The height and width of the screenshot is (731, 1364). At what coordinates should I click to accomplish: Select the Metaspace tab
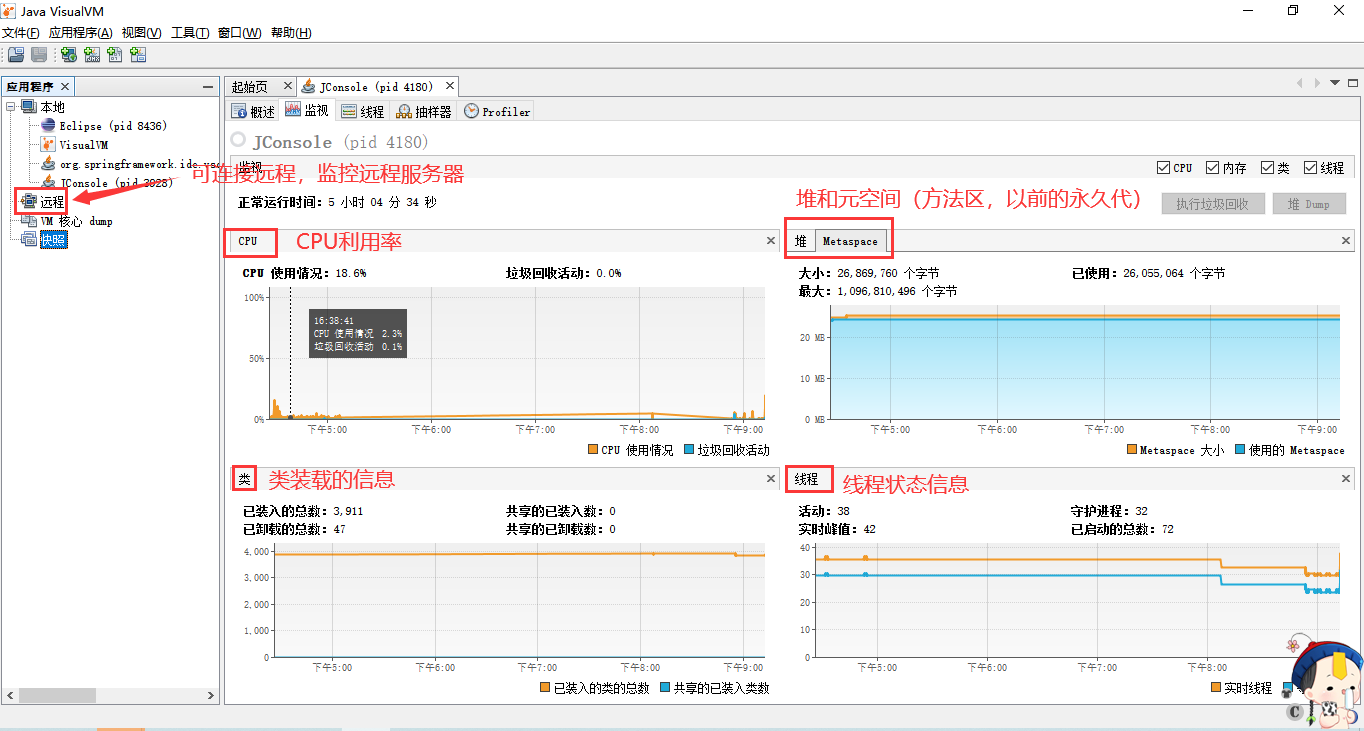click(850, 241)
